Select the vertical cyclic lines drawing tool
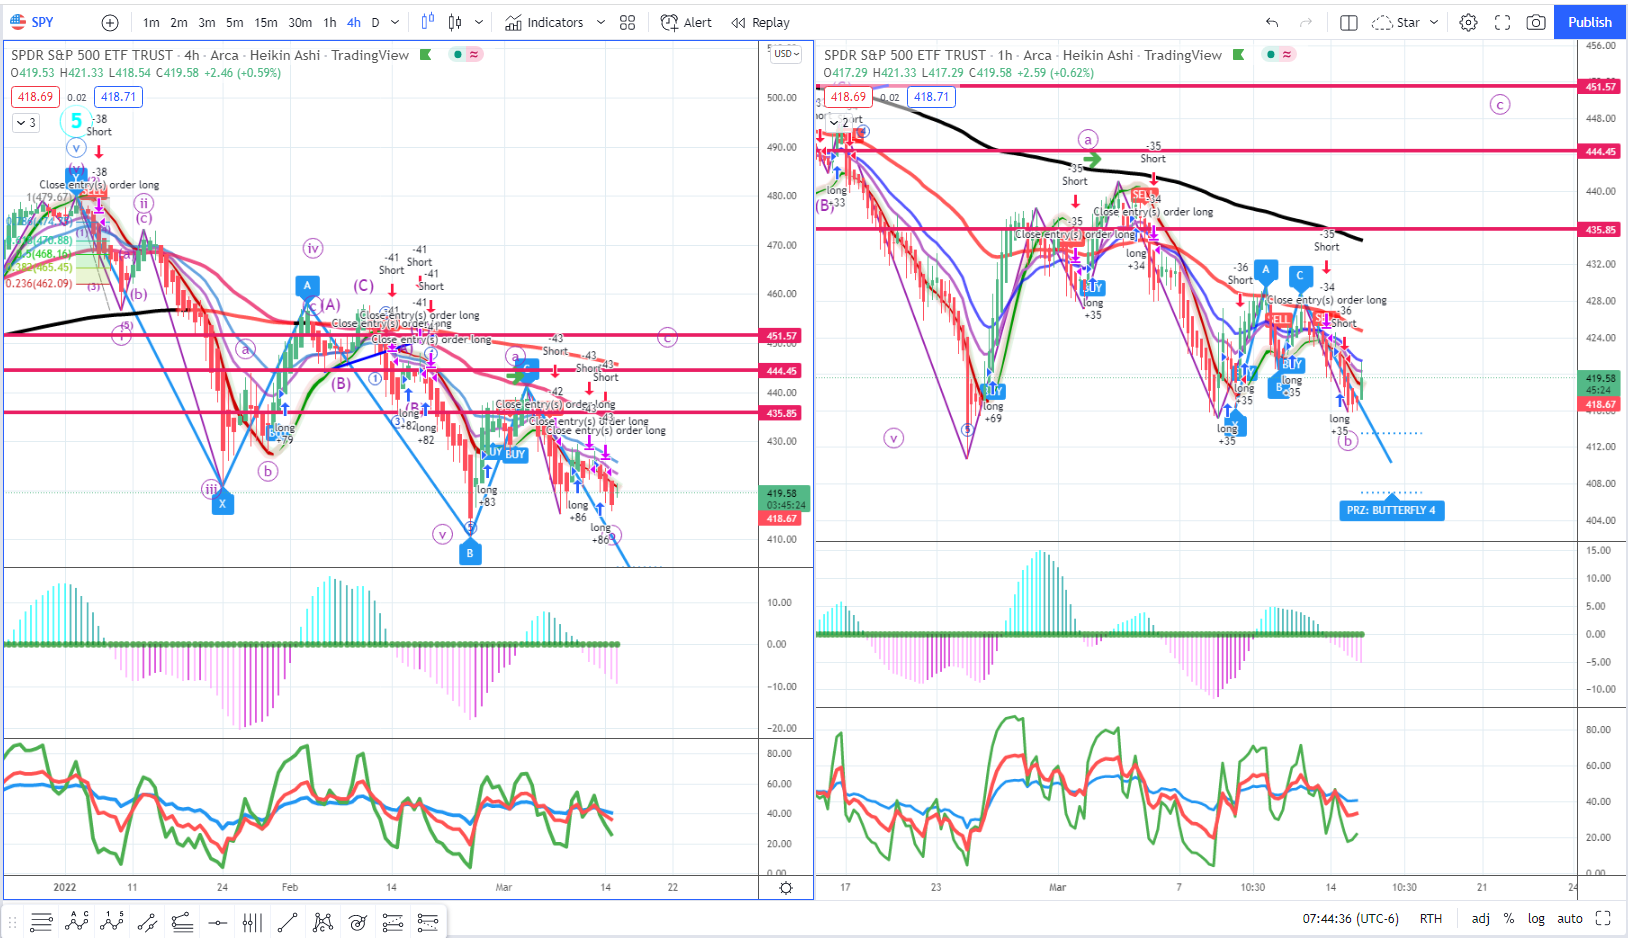The width and height of the screenshot is (1628, 938). pyautogui.click(x=252, y=922)
